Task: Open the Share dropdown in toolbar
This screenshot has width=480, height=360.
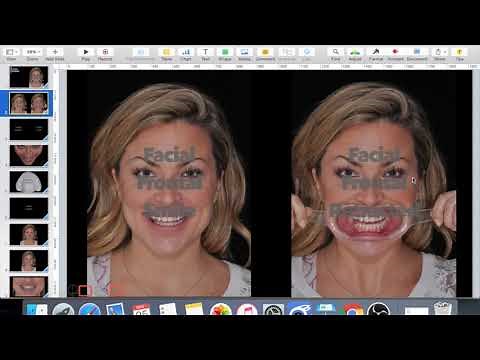Action: click(x=440, y=52)
